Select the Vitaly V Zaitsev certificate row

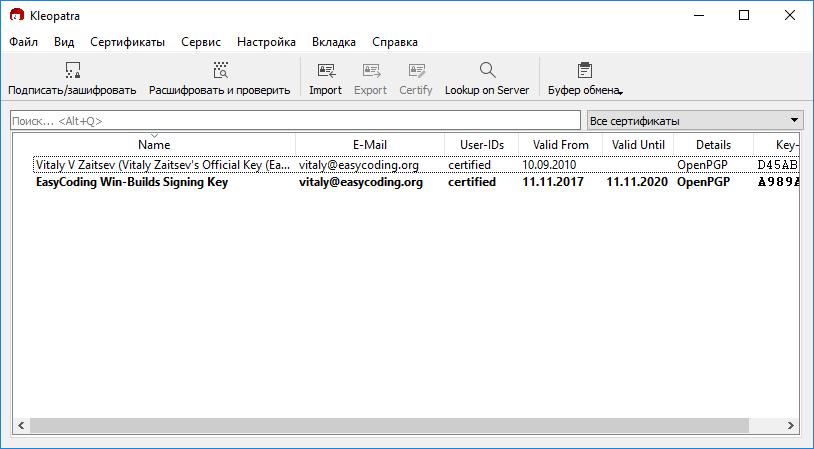click(416, 165)
